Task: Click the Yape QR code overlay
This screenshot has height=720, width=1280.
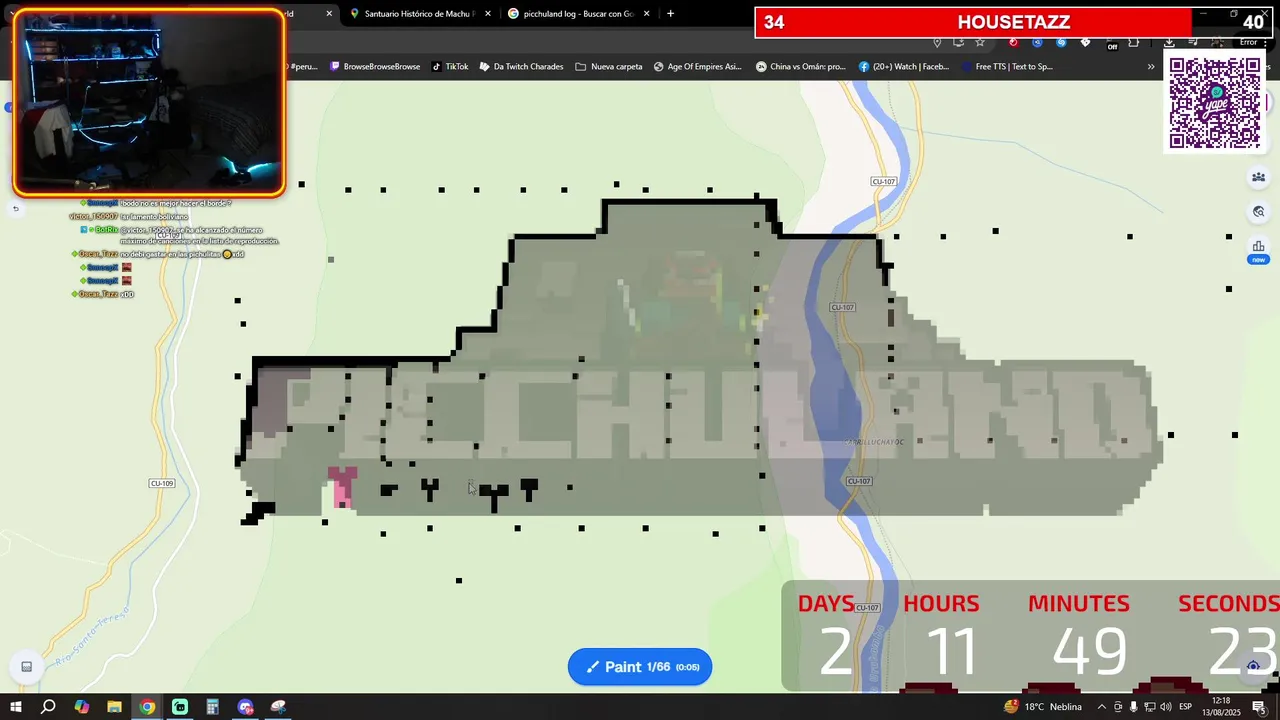Action: coord(1215,103)
